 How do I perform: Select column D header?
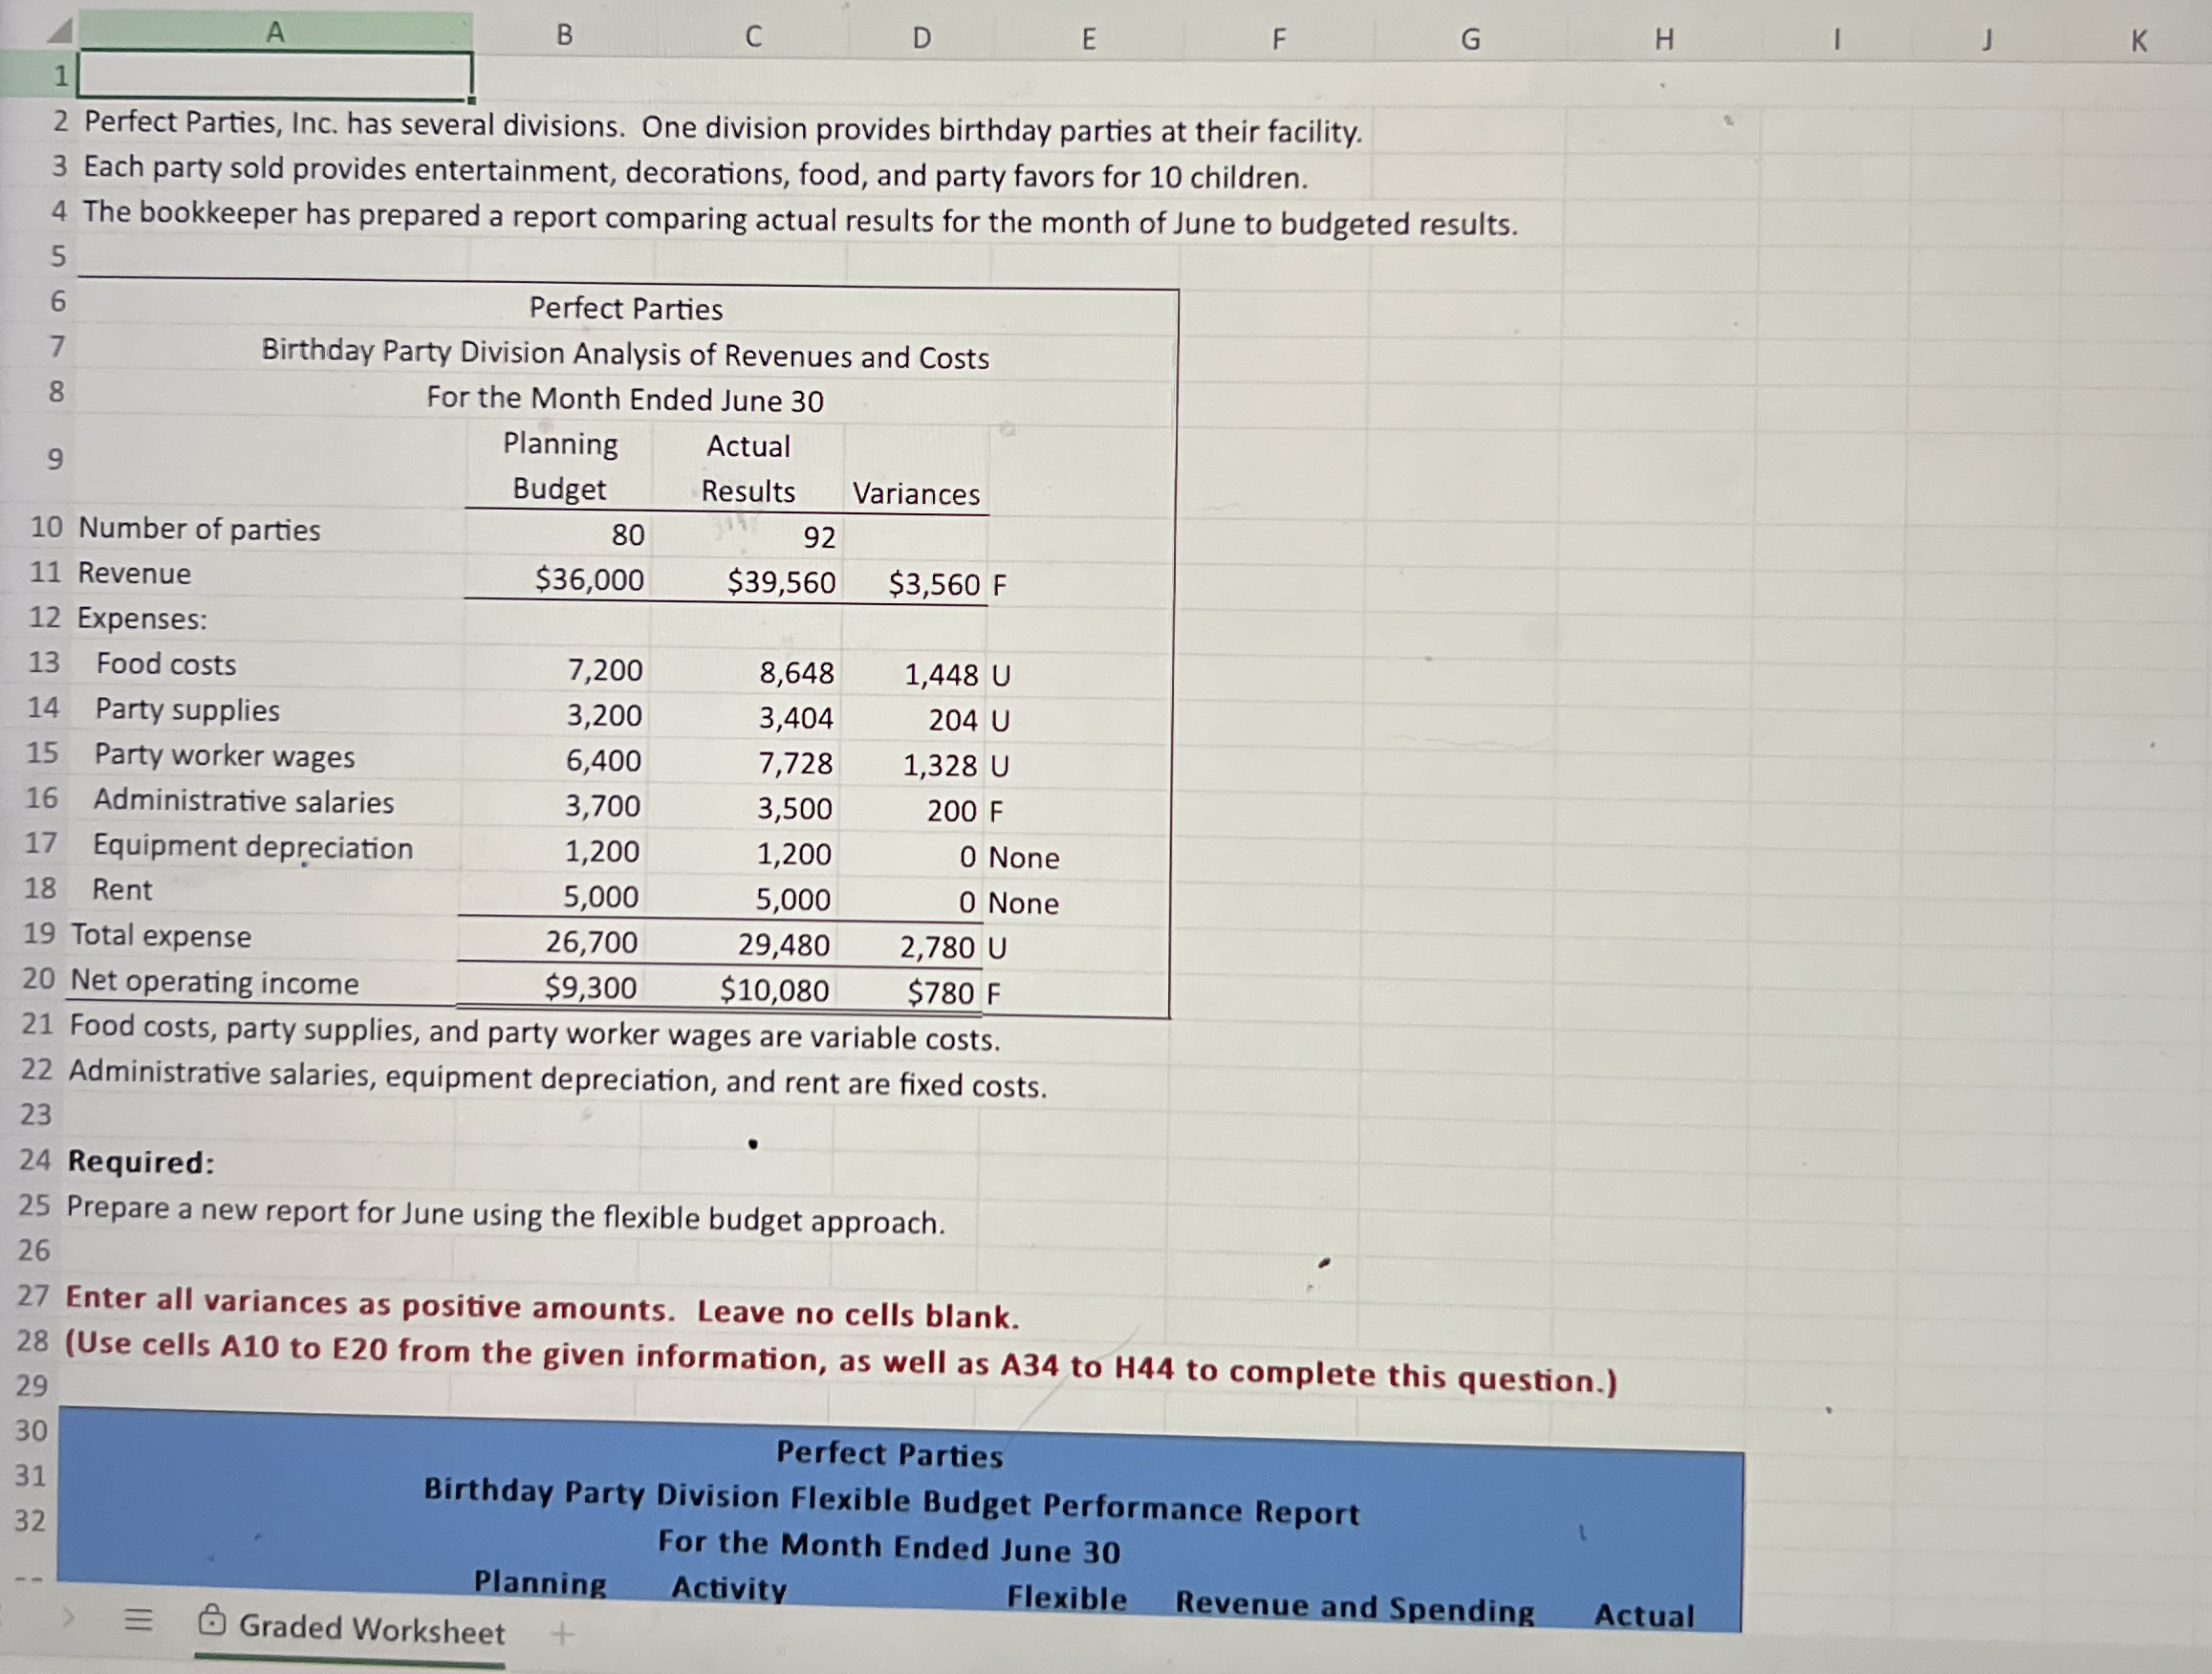click(x=921, y=38)
